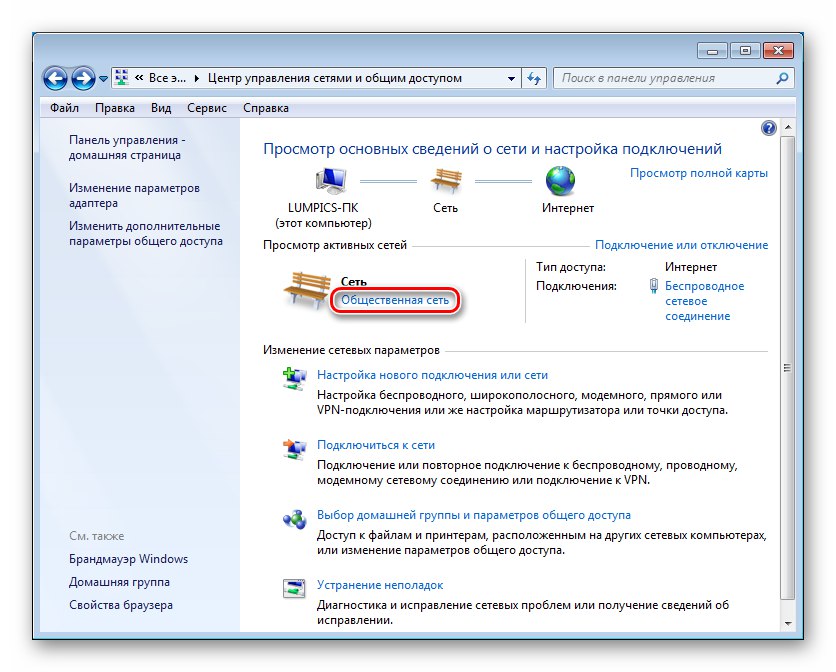Click Подключение или отключение link
The width and height of the screenshot is (836, 672).
[x=681, y=245]
